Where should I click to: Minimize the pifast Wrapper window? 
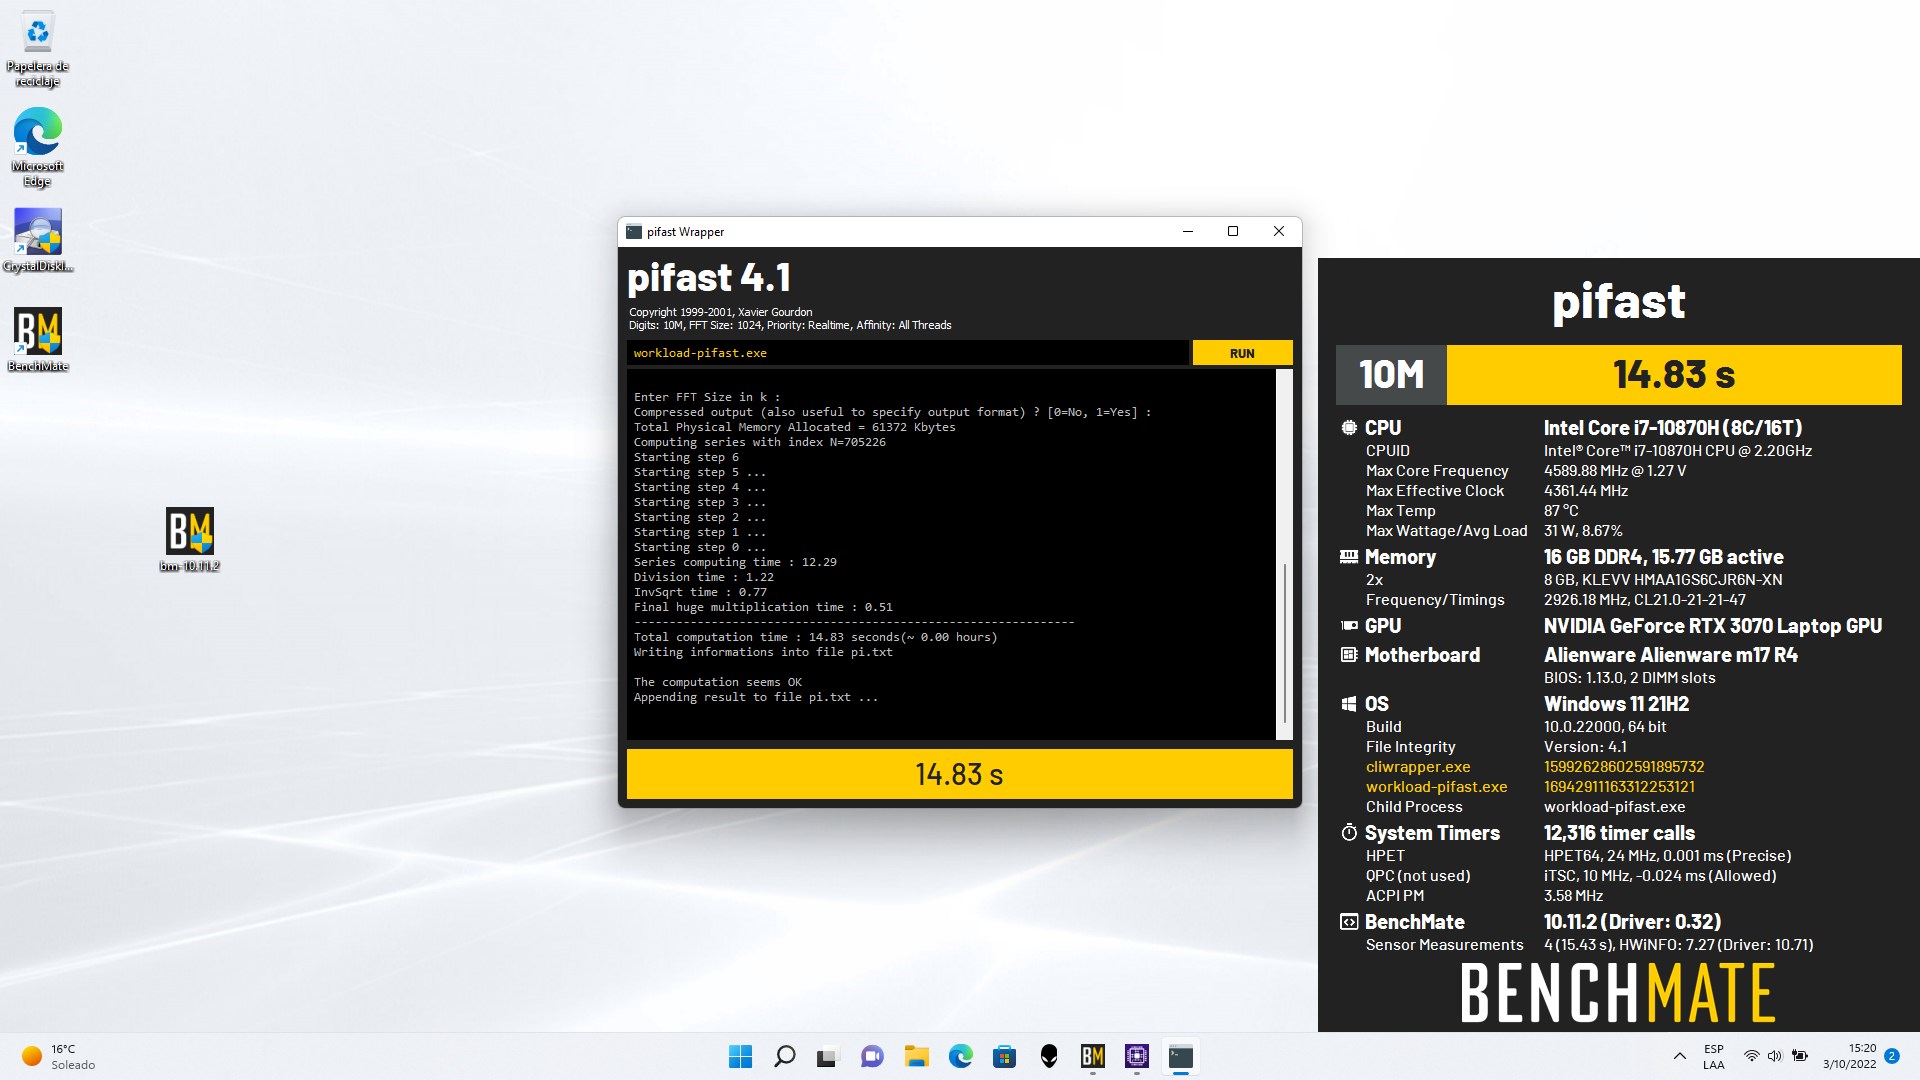[x=1188, y=232]
